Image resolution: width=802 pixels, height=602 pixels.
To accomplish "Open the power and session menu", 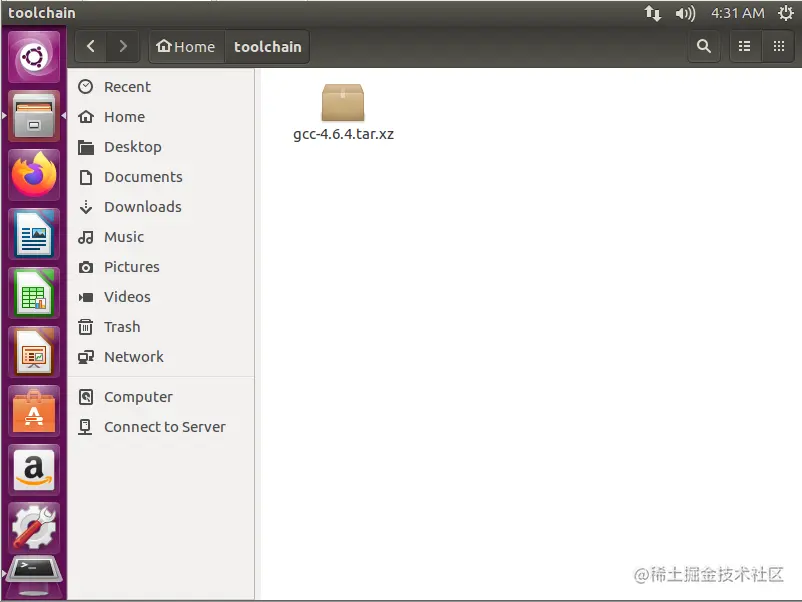I will [786, 13].
